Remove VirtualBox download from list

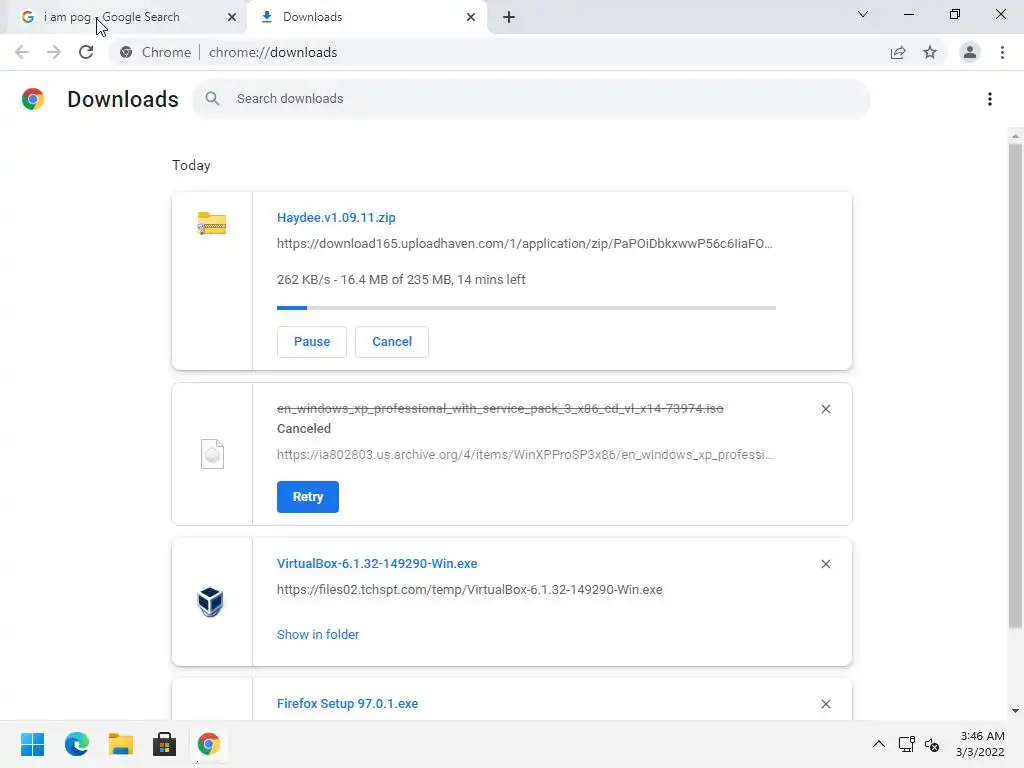826,564
